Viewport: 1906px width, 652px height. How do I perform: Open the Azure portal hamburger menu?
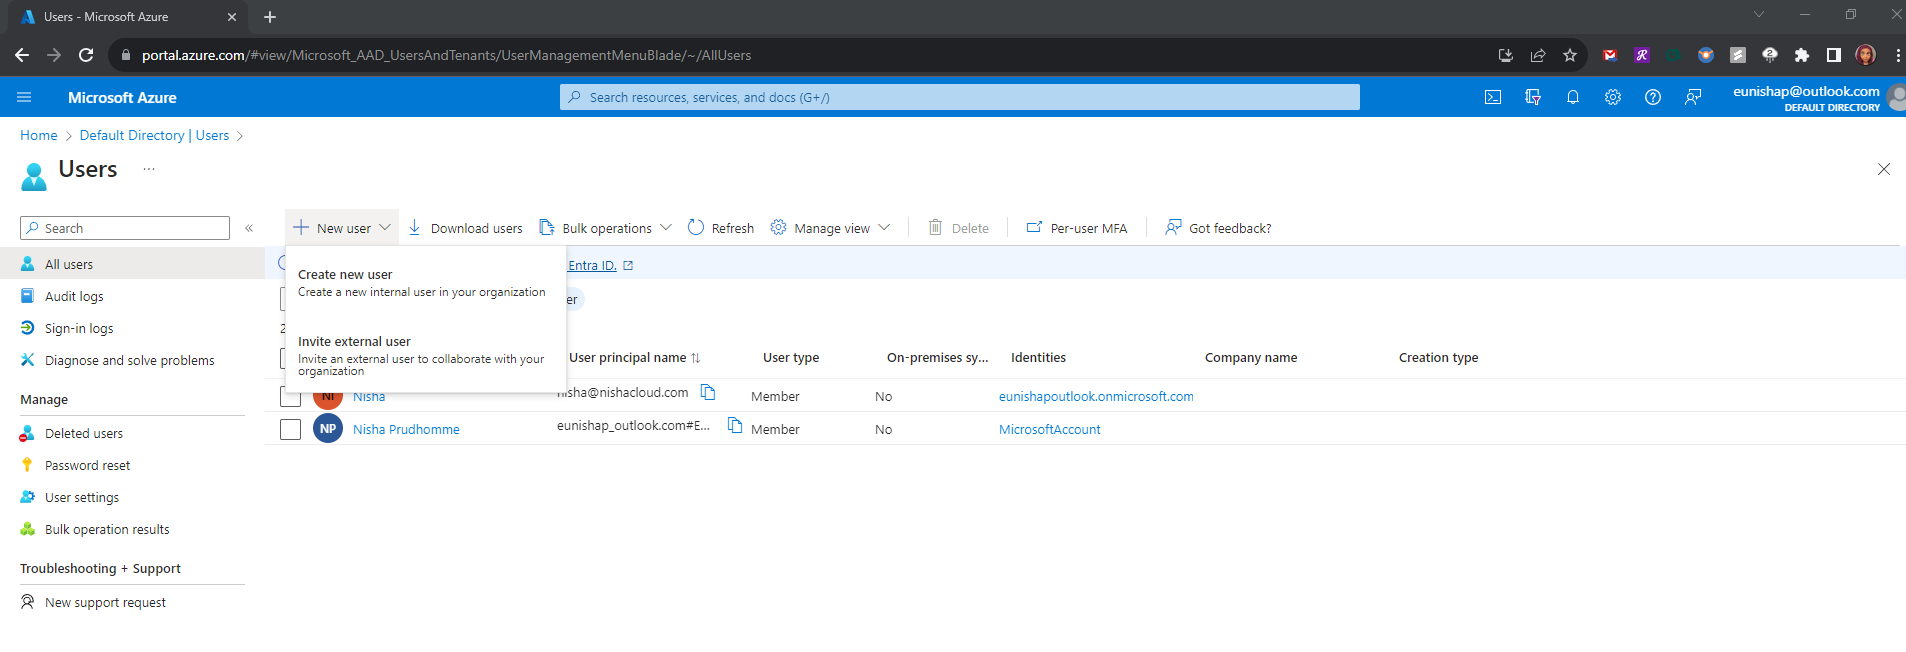24,97
